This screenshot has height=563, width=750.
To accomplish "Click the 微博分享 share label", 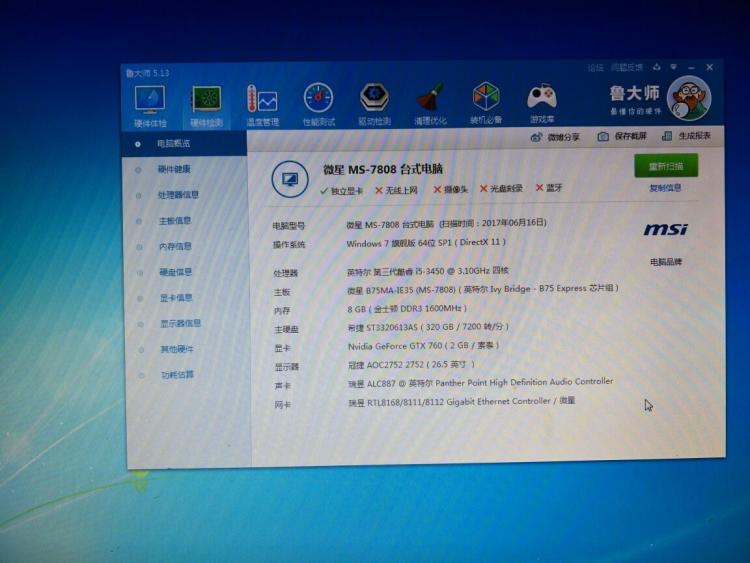I will [x=563, y=137].
